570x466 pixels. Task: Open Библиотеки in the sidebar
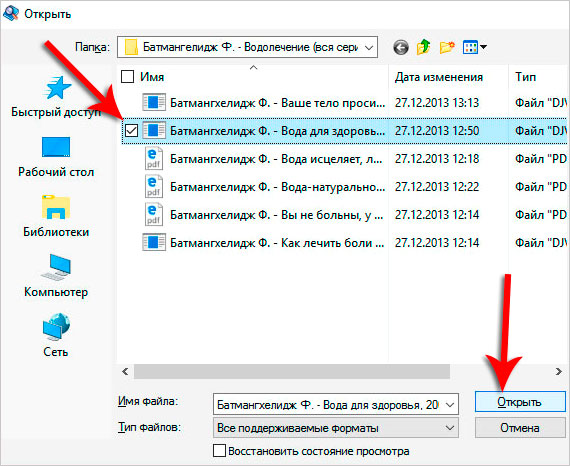[56, 217]
